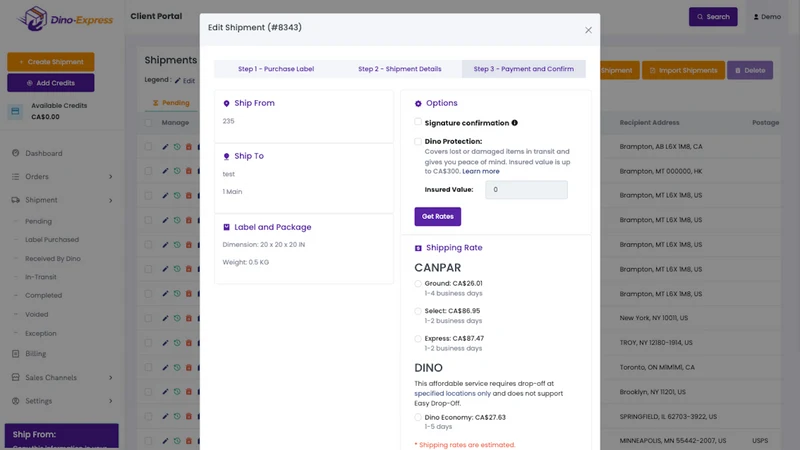This screenshot has width=800, height=450.
Task: Open Step 1 - Purchase Label tab
Action: coord(276,69)
